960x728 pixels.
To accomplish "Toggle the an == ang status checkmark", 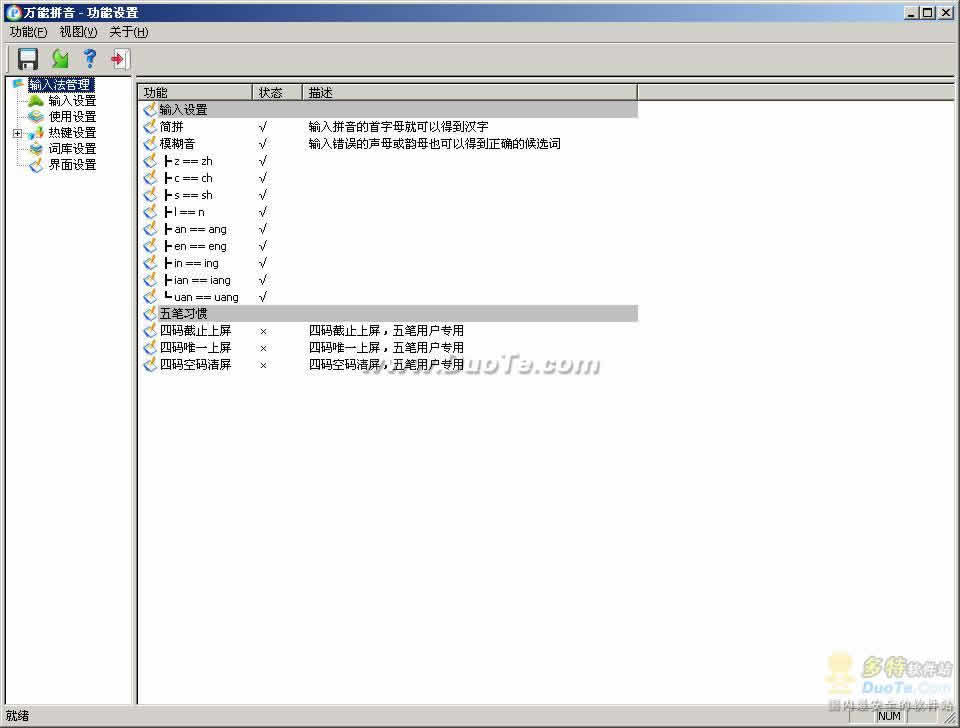I will 263,229.
